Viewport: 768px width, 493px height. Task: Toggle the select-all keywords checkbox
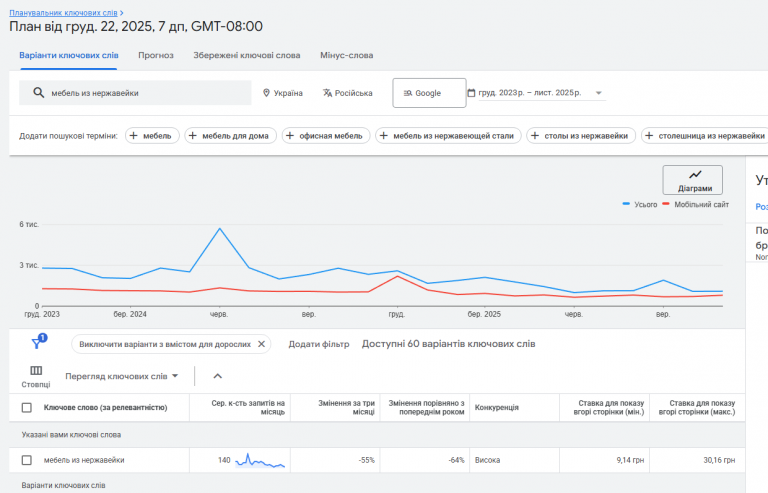coord(27,407)
